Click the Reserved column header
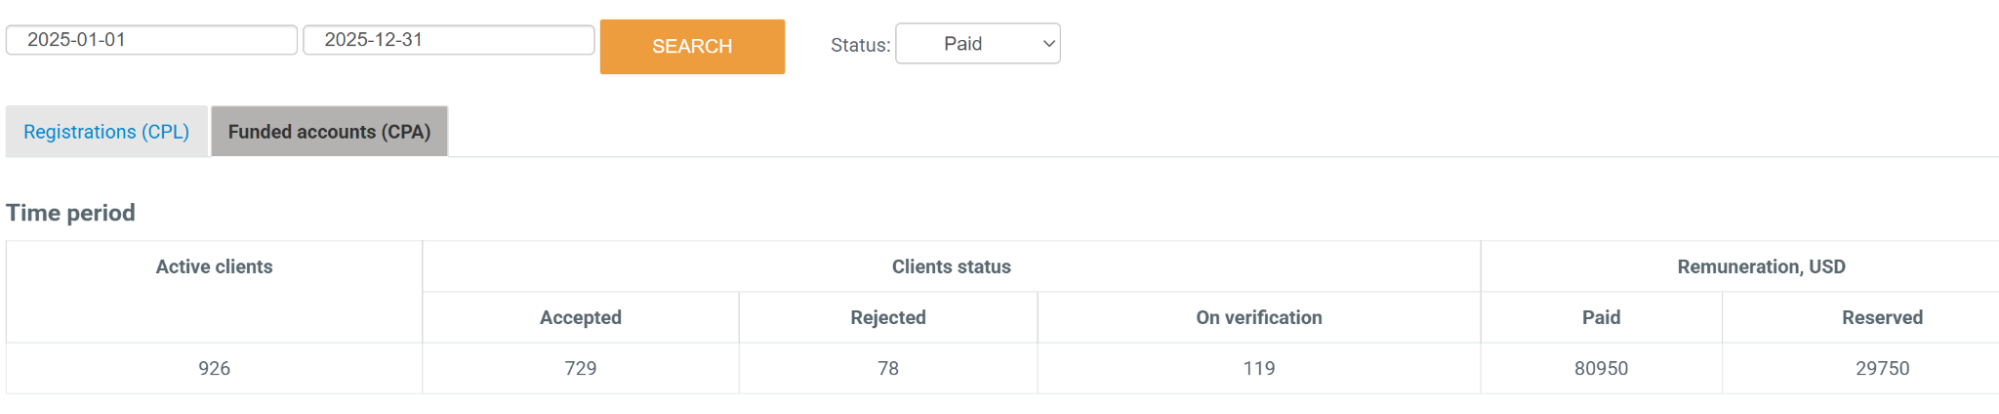The height and width of the screenshot is (414, 1999). 1881,318
